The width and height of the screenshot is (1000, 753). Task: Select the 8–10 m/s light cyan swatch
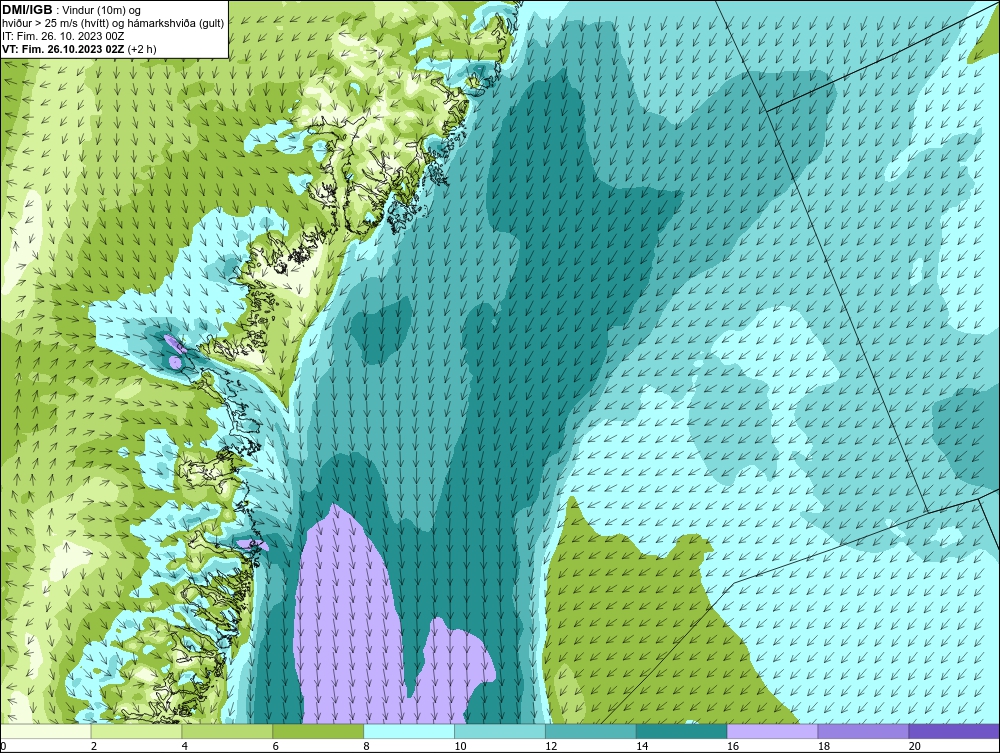(x=409, y=731)
